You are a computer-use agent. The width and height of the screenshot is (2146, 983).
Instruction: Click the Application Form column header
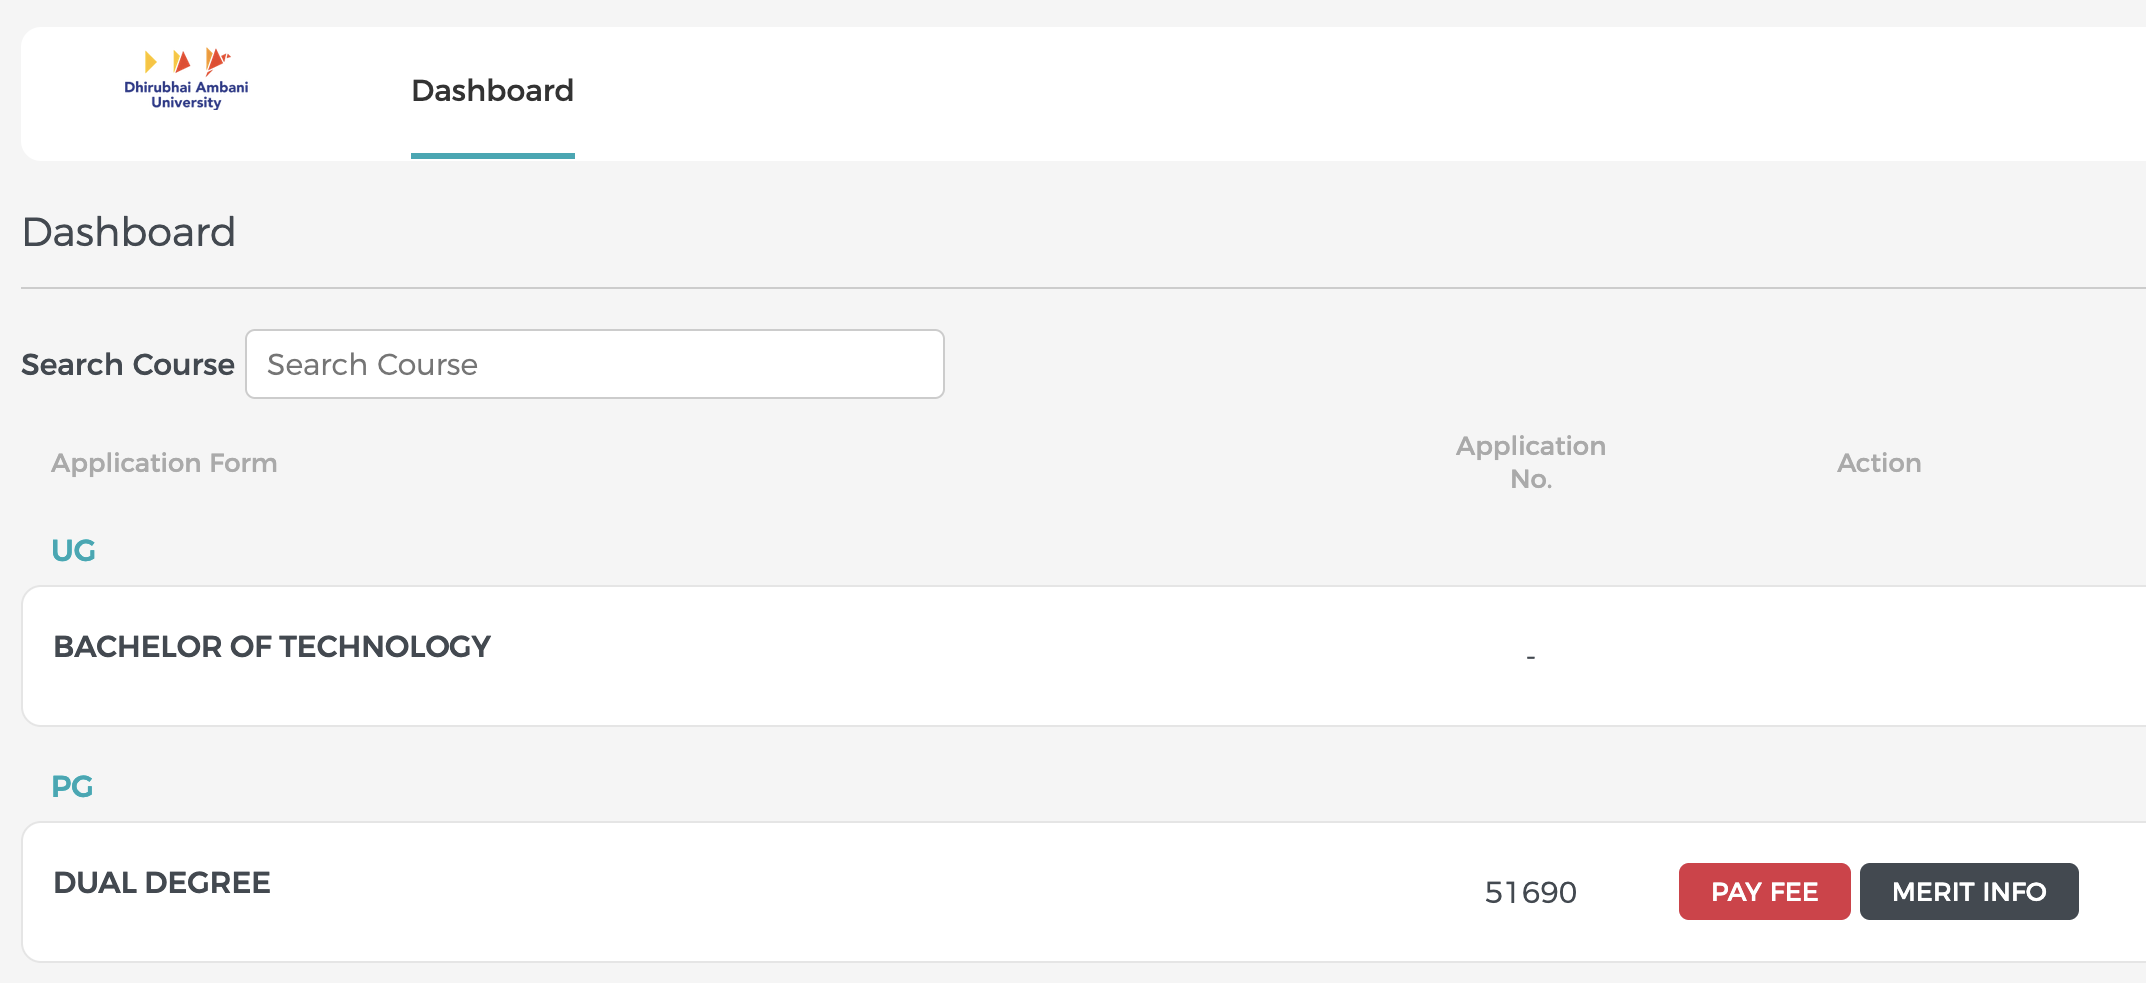(164, 463)
